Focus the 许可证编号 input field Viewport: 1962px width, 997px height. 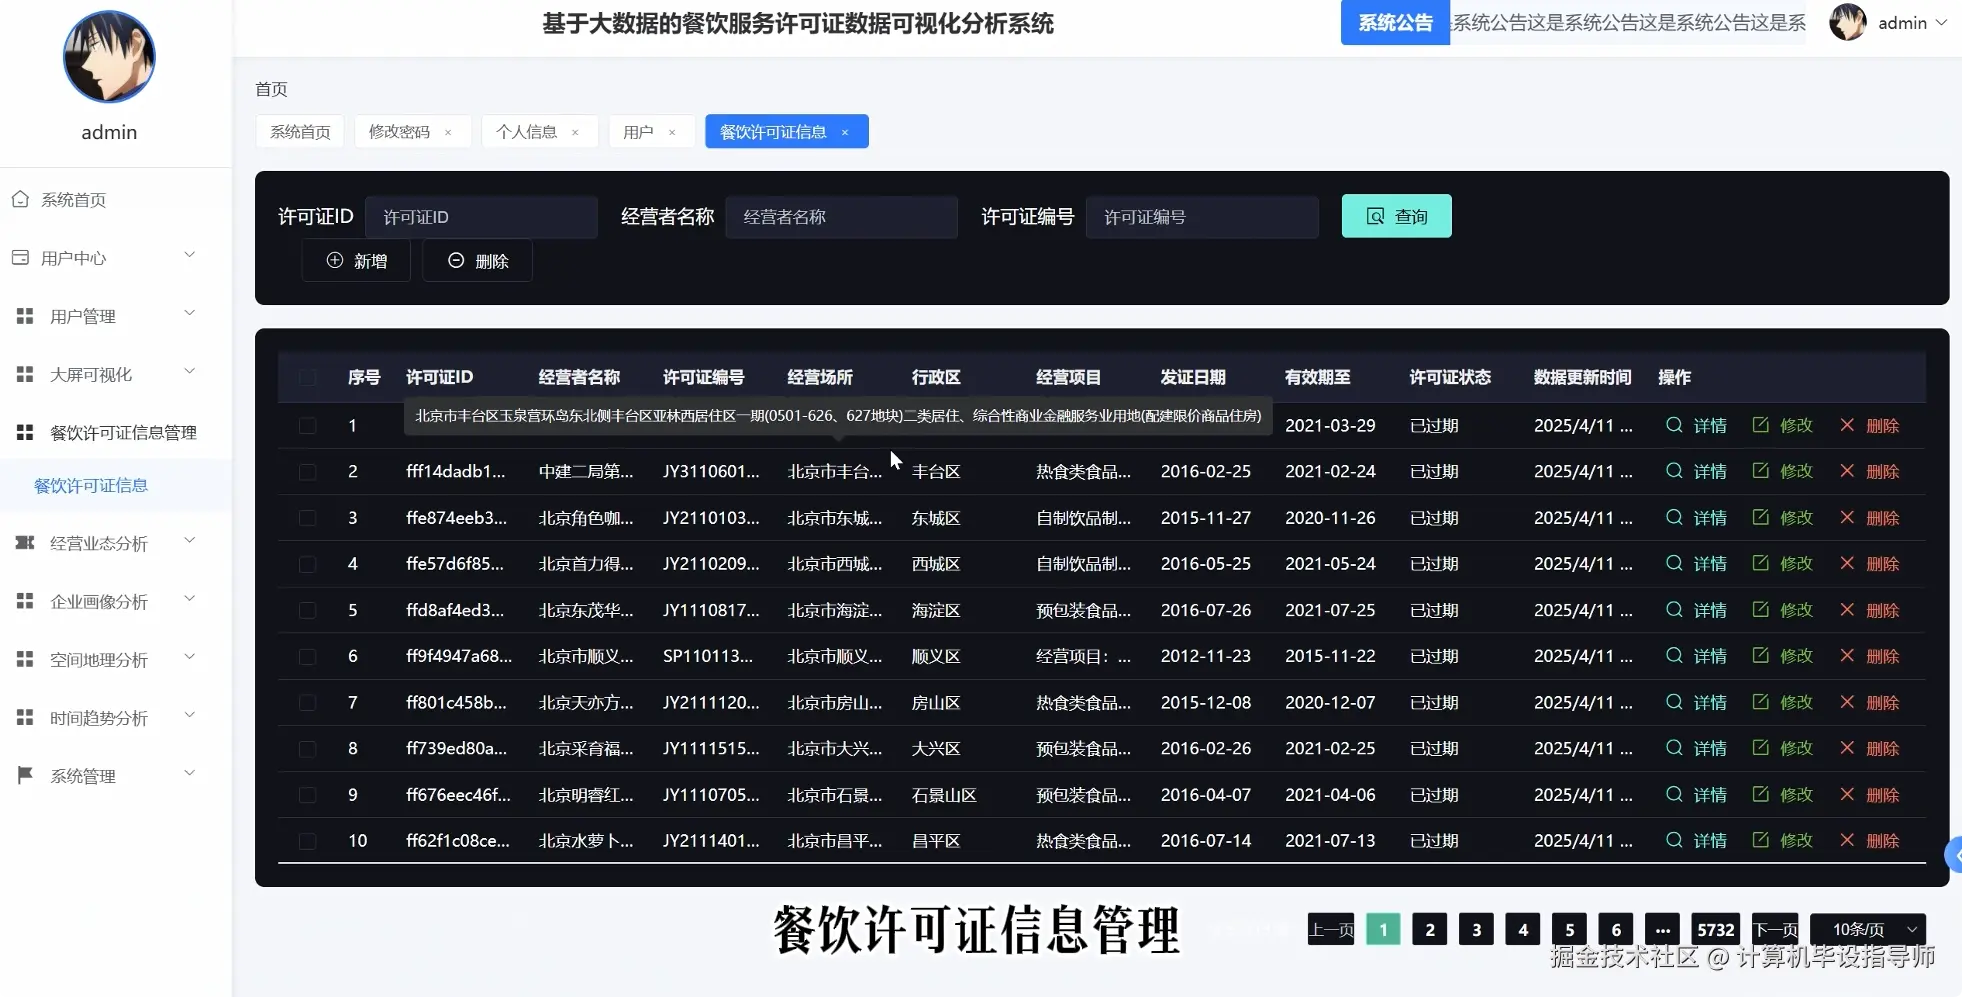pyautogui.click(x=1202, y=217)
